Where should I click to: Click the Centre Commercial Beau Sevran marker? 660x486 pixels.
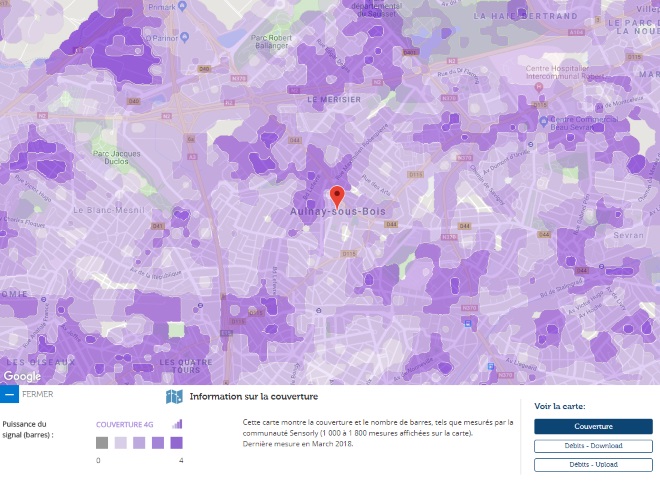544,122
